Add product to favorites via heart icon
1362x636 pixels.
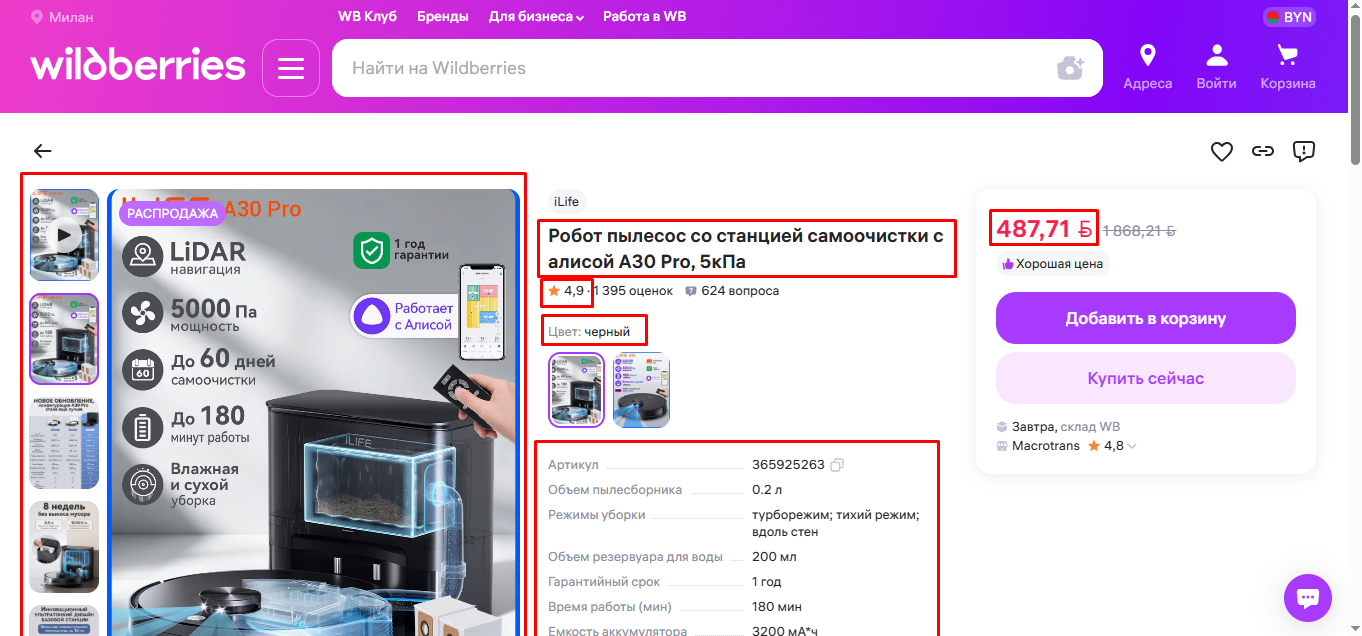coord(1221,151)
